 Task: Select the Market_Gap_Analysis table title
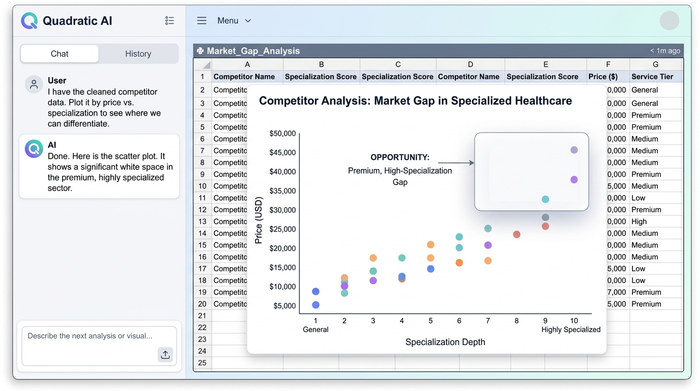253,51
